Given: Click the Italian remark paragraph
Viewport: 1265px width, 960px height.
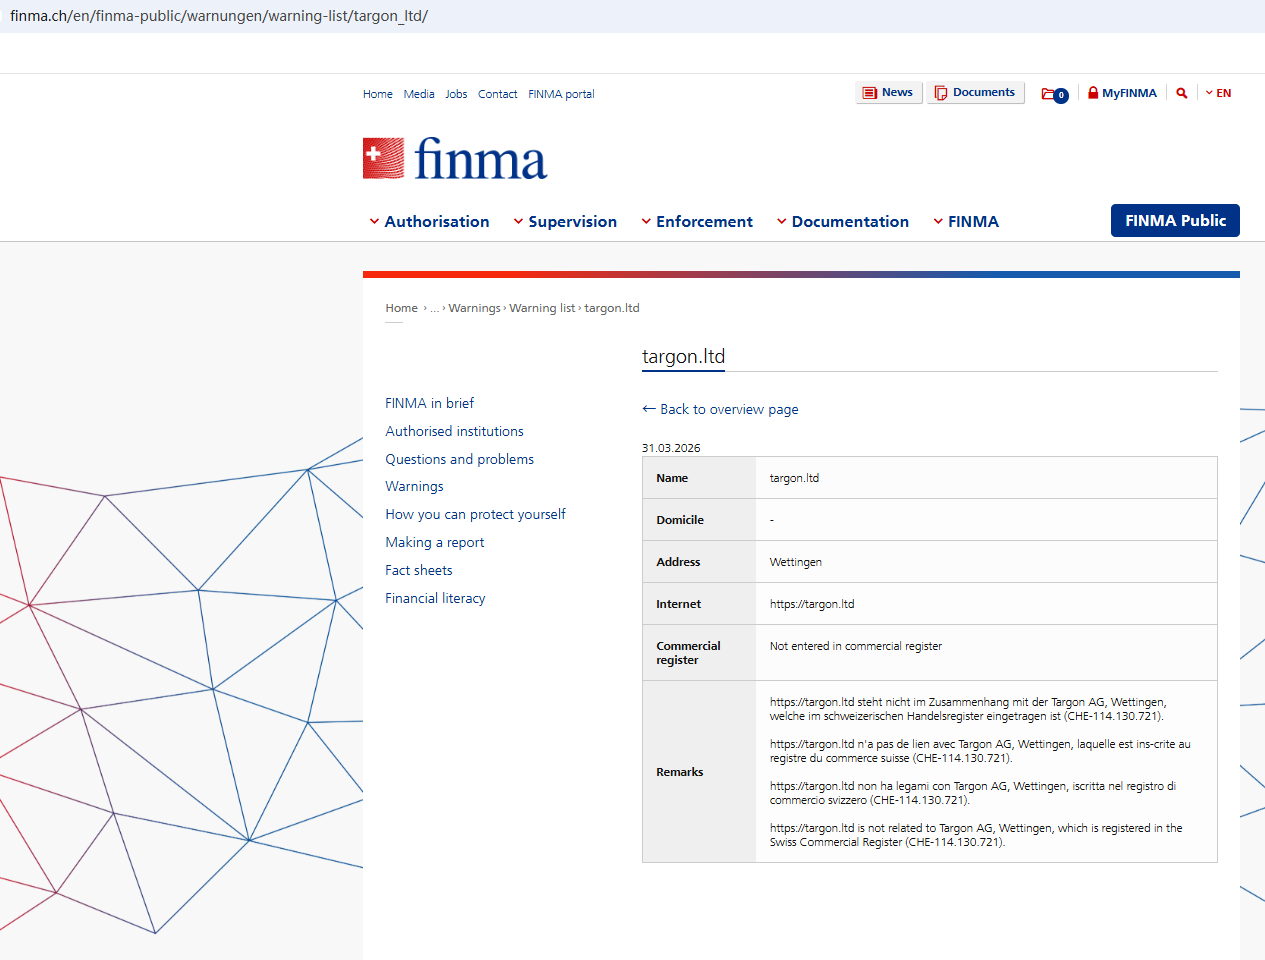Looking at the screenshot, I should coord(973,793).
